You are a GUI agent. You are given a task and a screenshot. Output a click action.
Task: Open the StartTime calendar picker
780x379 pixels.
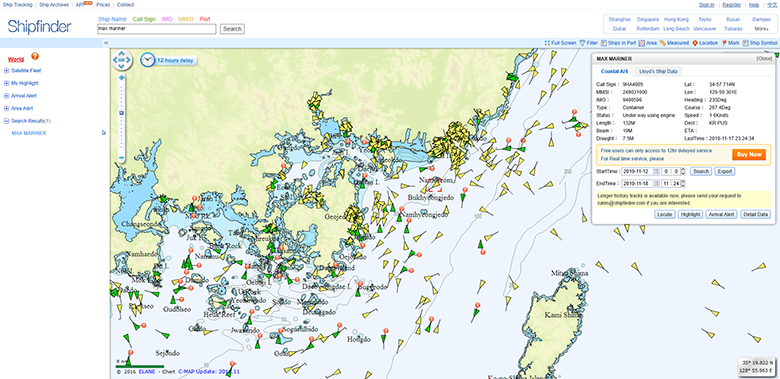[656, 172]
